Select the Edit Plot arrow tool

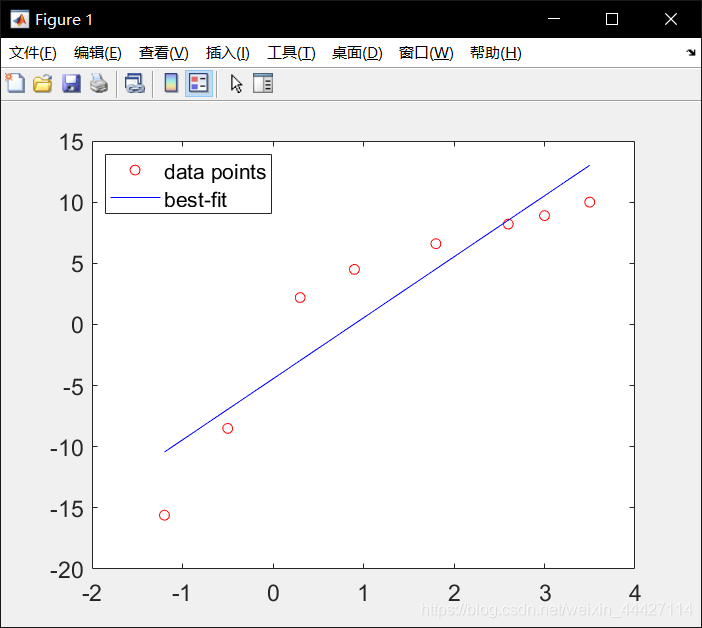(x=236, y=84)
